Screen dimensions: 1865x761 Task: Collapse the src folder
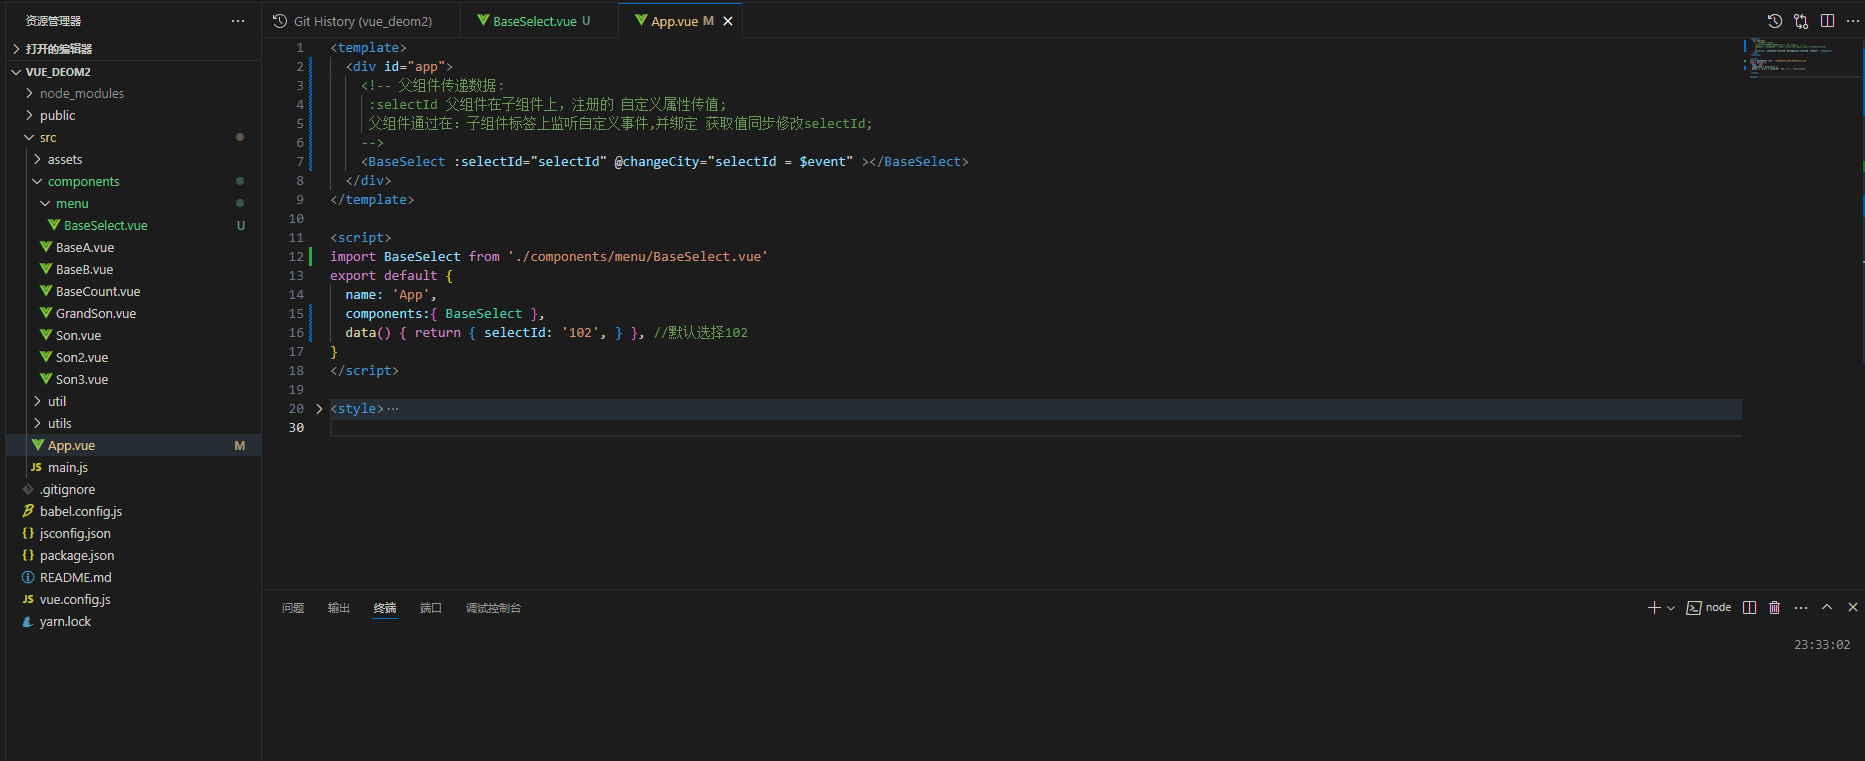click(133, 138)
